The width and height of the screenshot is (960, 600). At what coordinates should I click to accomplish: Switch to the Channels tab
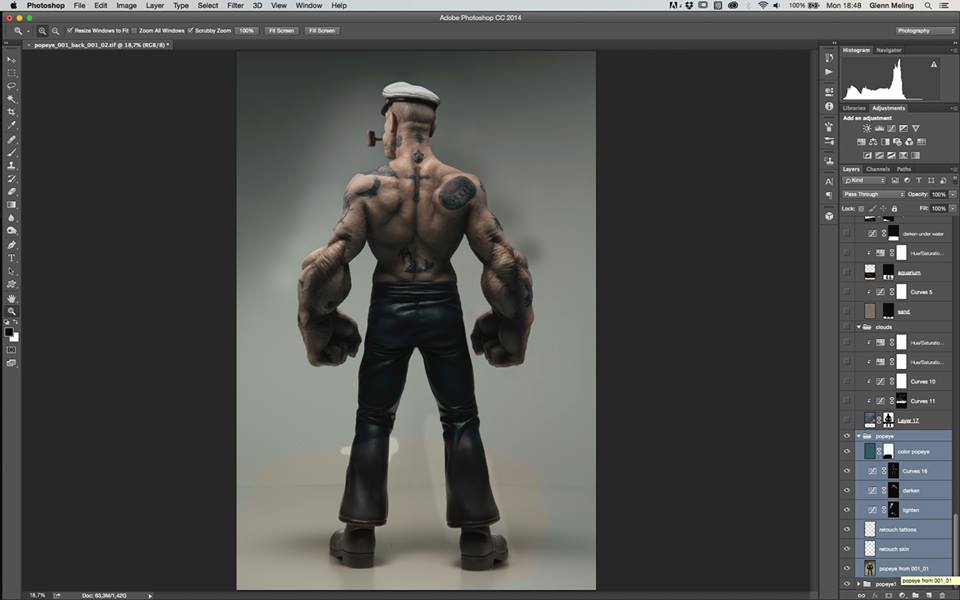pyautogui.click(x=878, y=169)
